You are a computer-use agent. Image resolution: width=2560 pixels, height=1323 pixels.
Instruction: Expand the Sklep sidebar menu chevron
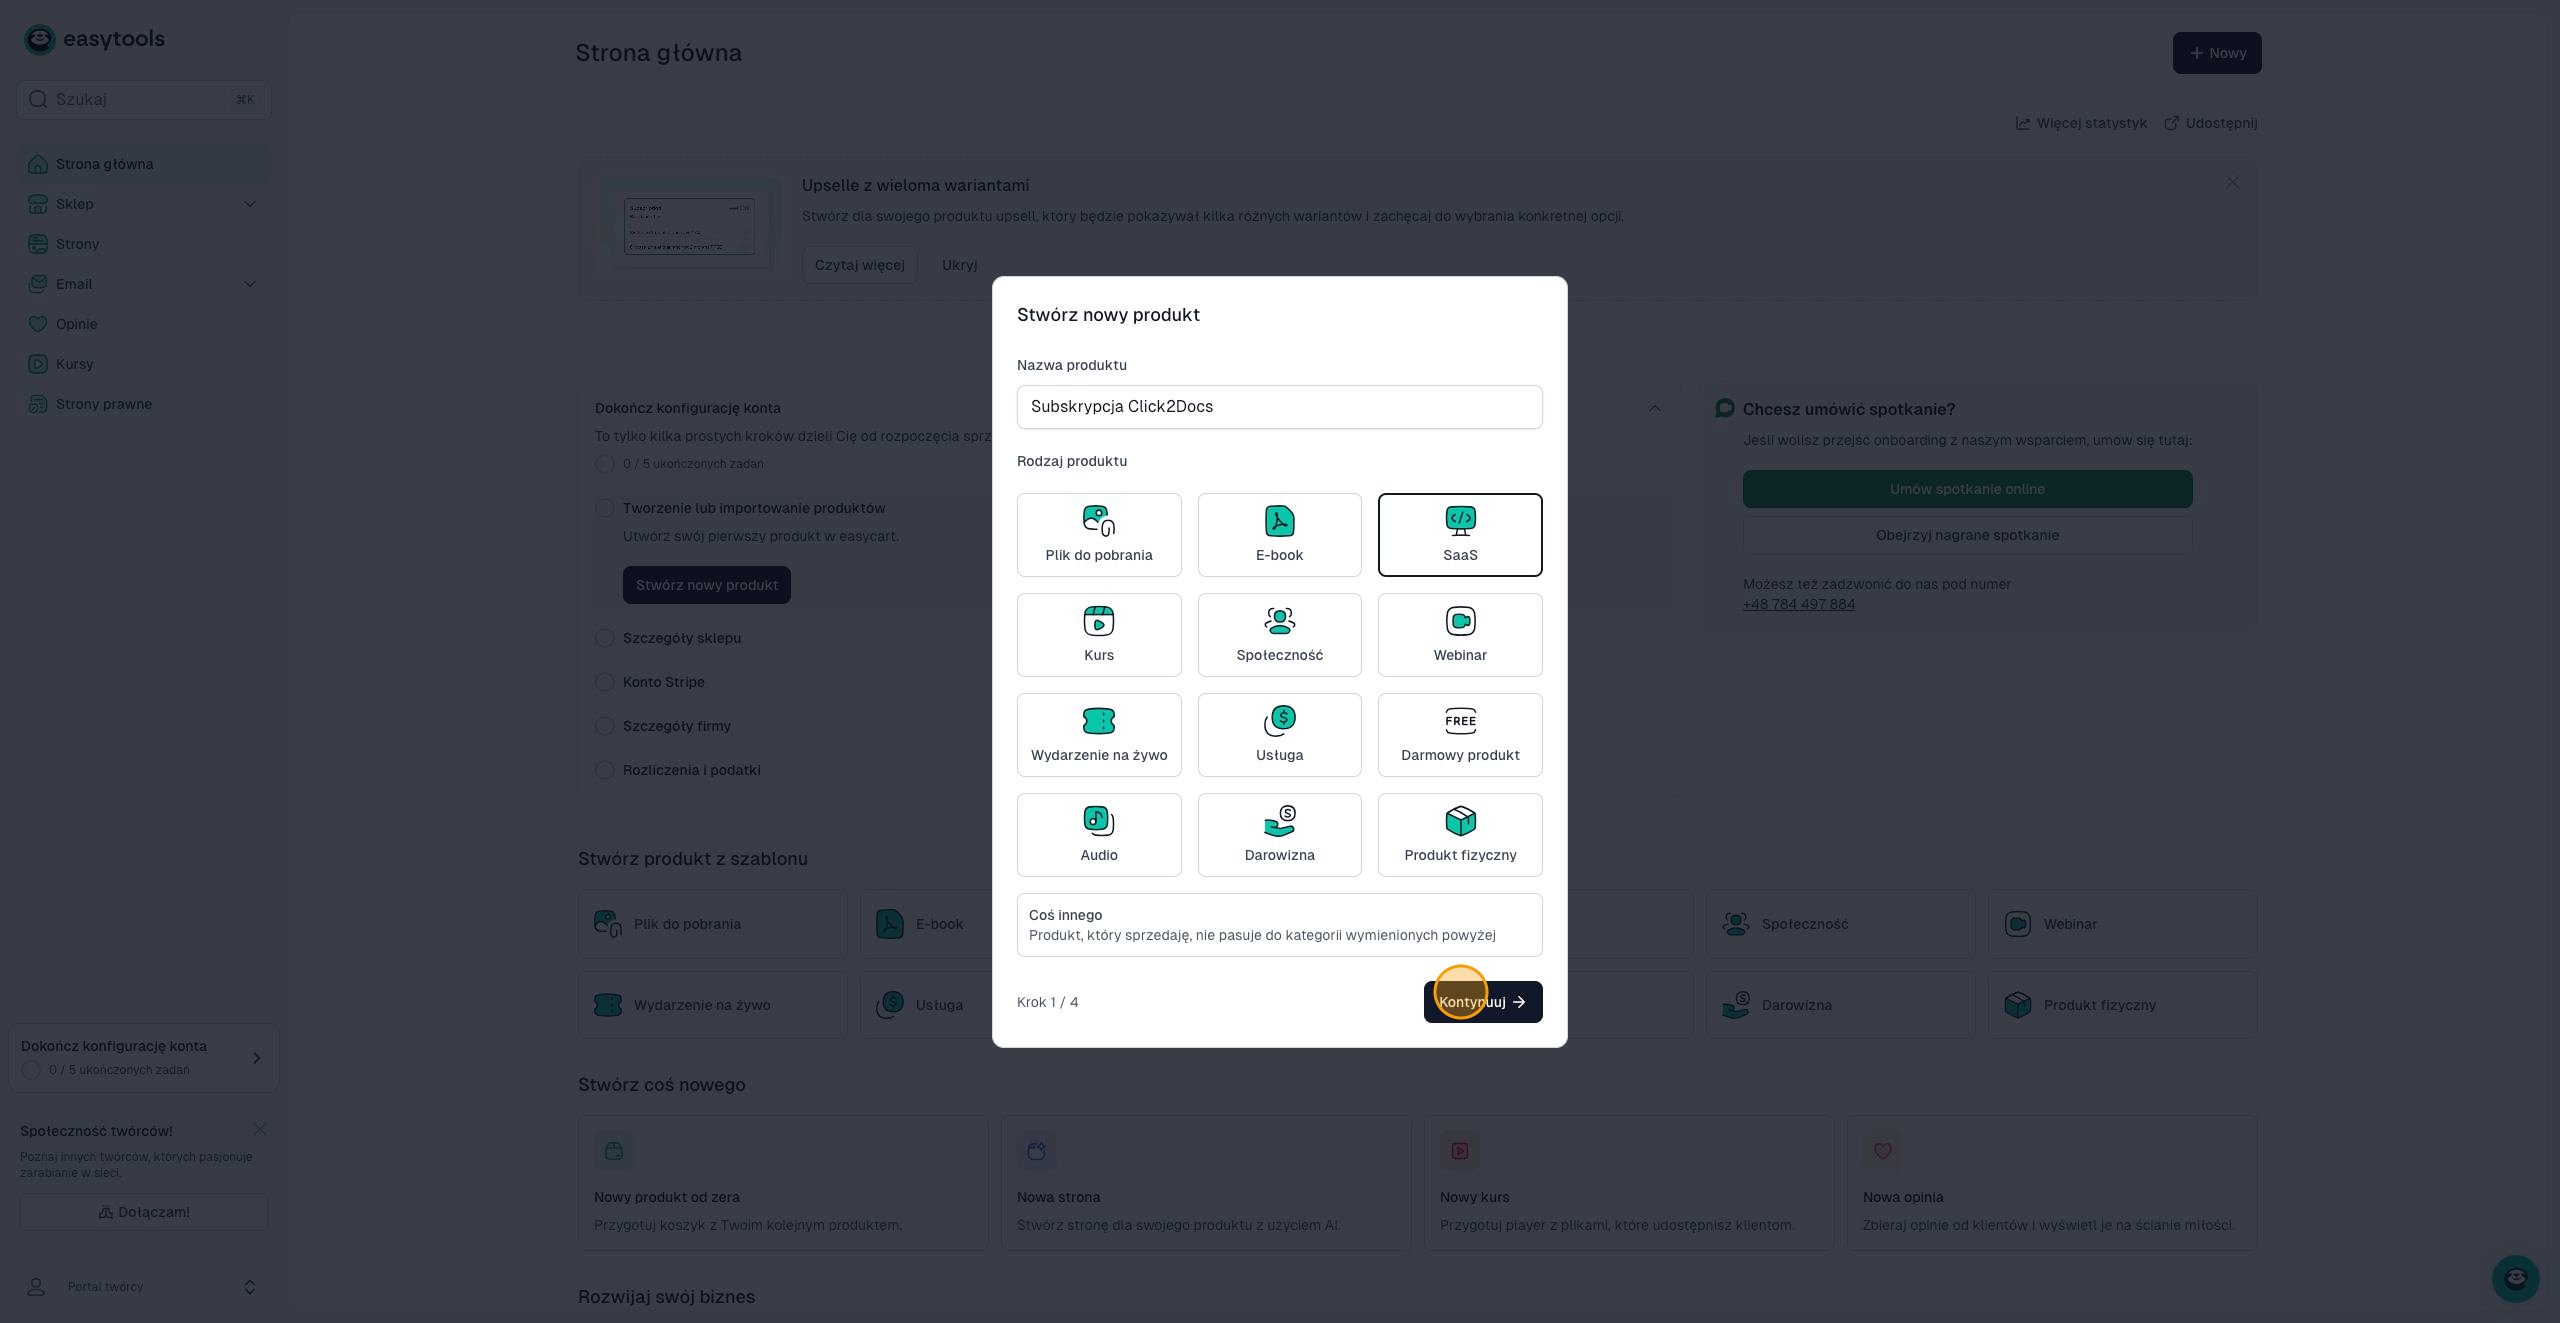pyautogui.click(x=250, y=204)
